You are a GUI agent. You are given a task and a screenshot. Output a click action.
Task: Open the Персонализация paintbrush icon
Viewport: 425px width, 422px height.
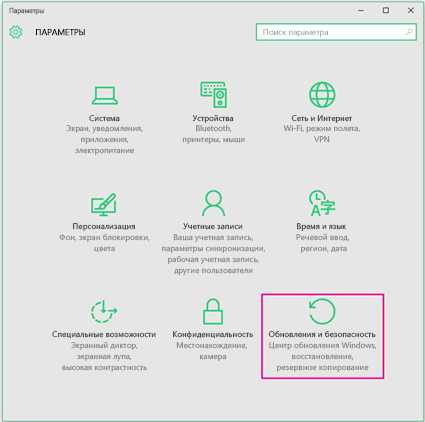(104, 204)
